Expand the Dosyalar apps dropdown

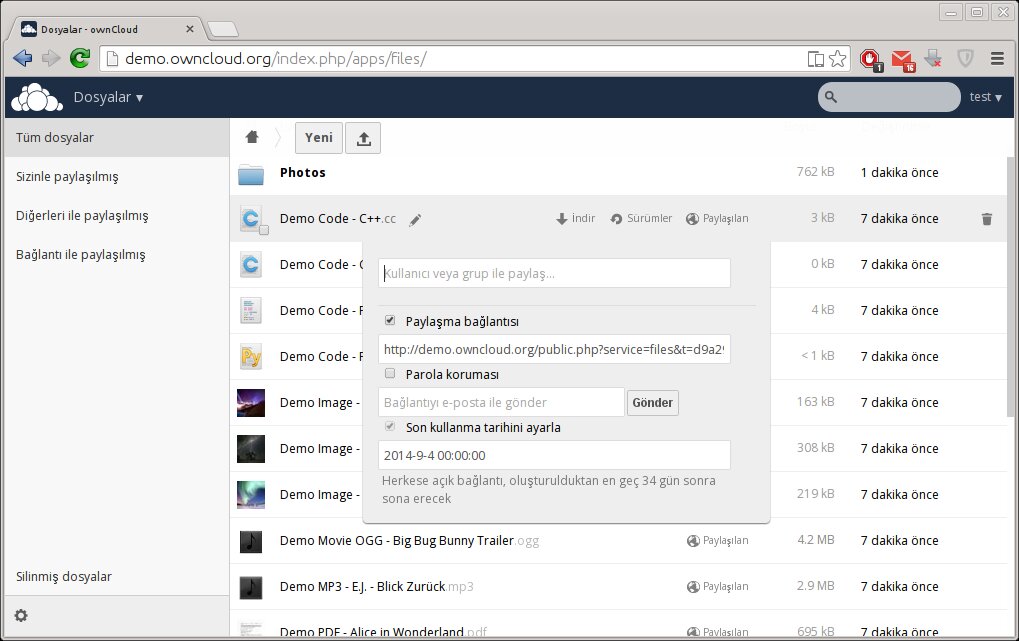[x=108, y=98]
